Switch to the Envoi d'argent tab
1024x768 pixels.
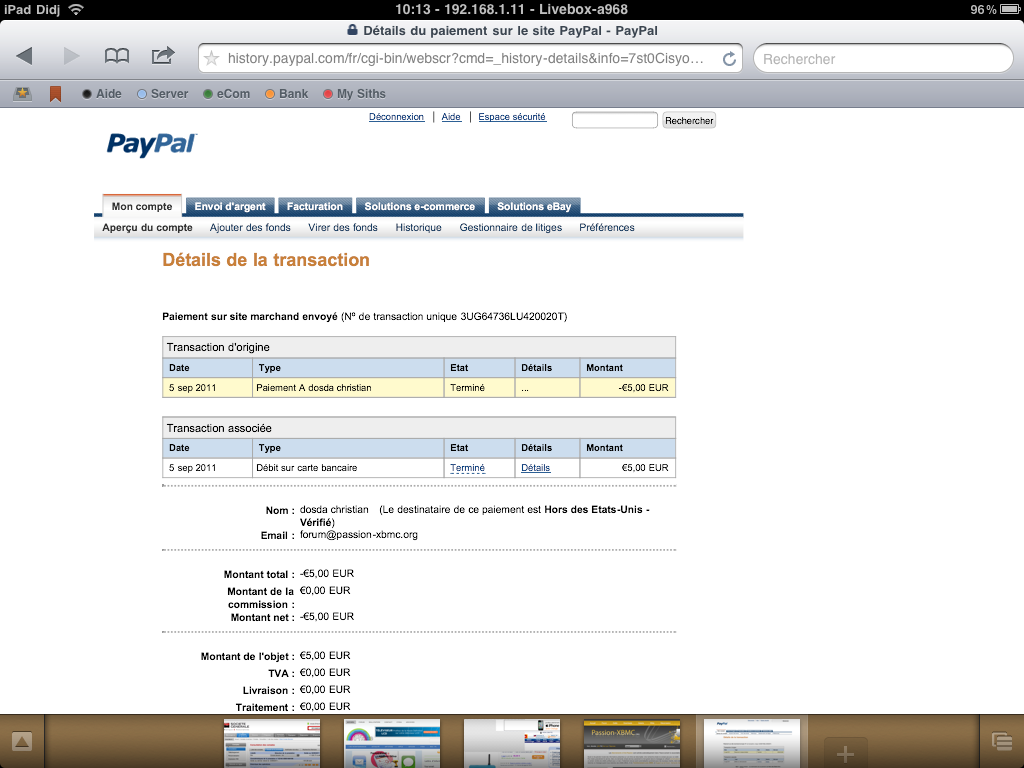pos(230,206)
